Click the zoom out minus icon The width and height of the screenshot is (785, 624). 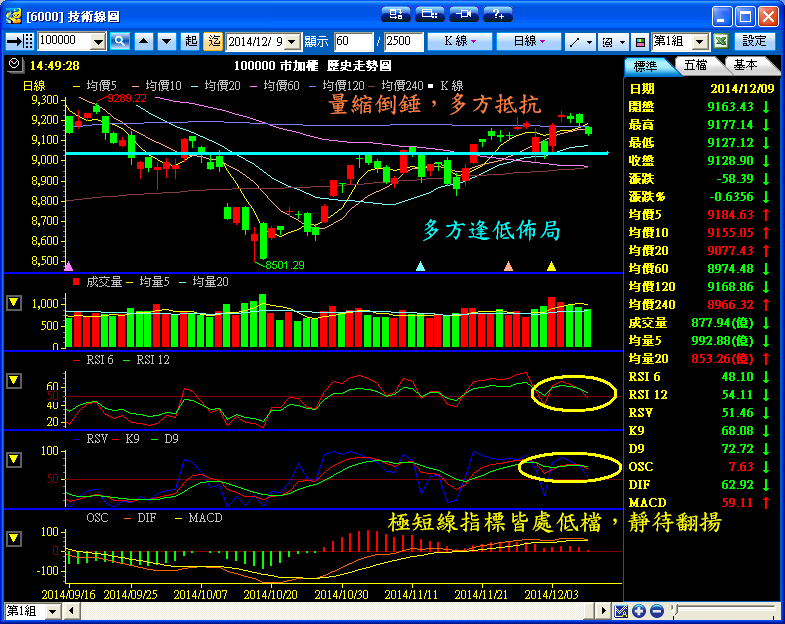pos(656,611)
